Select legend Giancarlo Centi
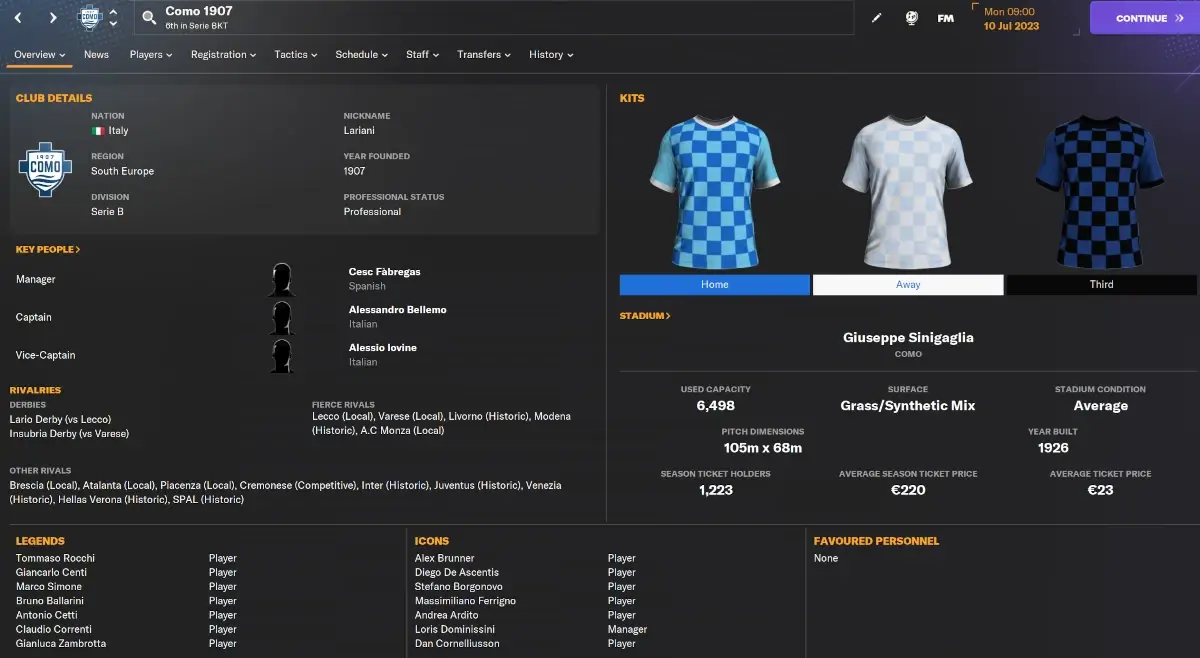This screenshot has width=1200, height=658. point(52,573)
